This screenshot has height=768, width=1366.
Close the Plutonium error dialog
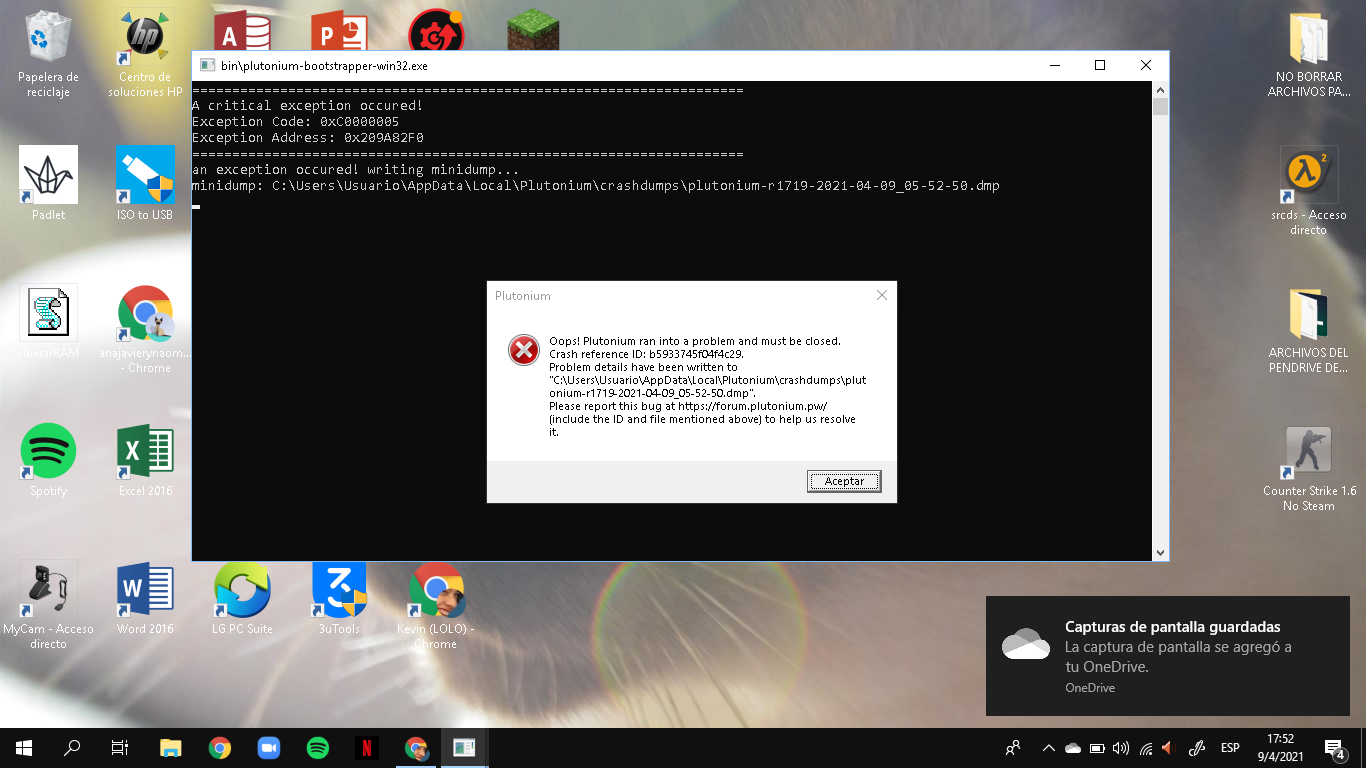pos(881,296)
